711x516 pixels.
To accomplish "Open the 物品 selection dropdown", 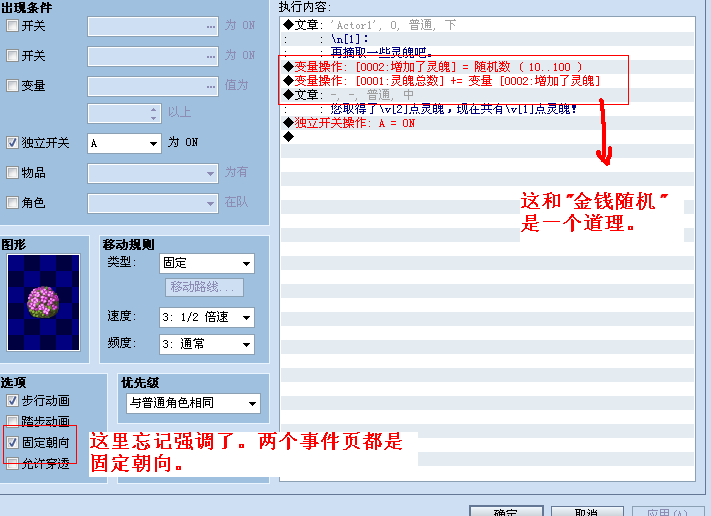I will [153, 173].
